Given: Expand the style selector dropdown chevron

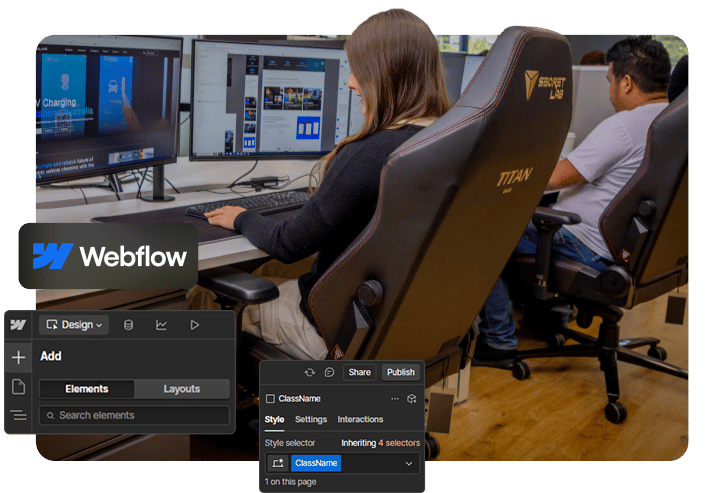Looking at the screenshot, I should [409, 463].
